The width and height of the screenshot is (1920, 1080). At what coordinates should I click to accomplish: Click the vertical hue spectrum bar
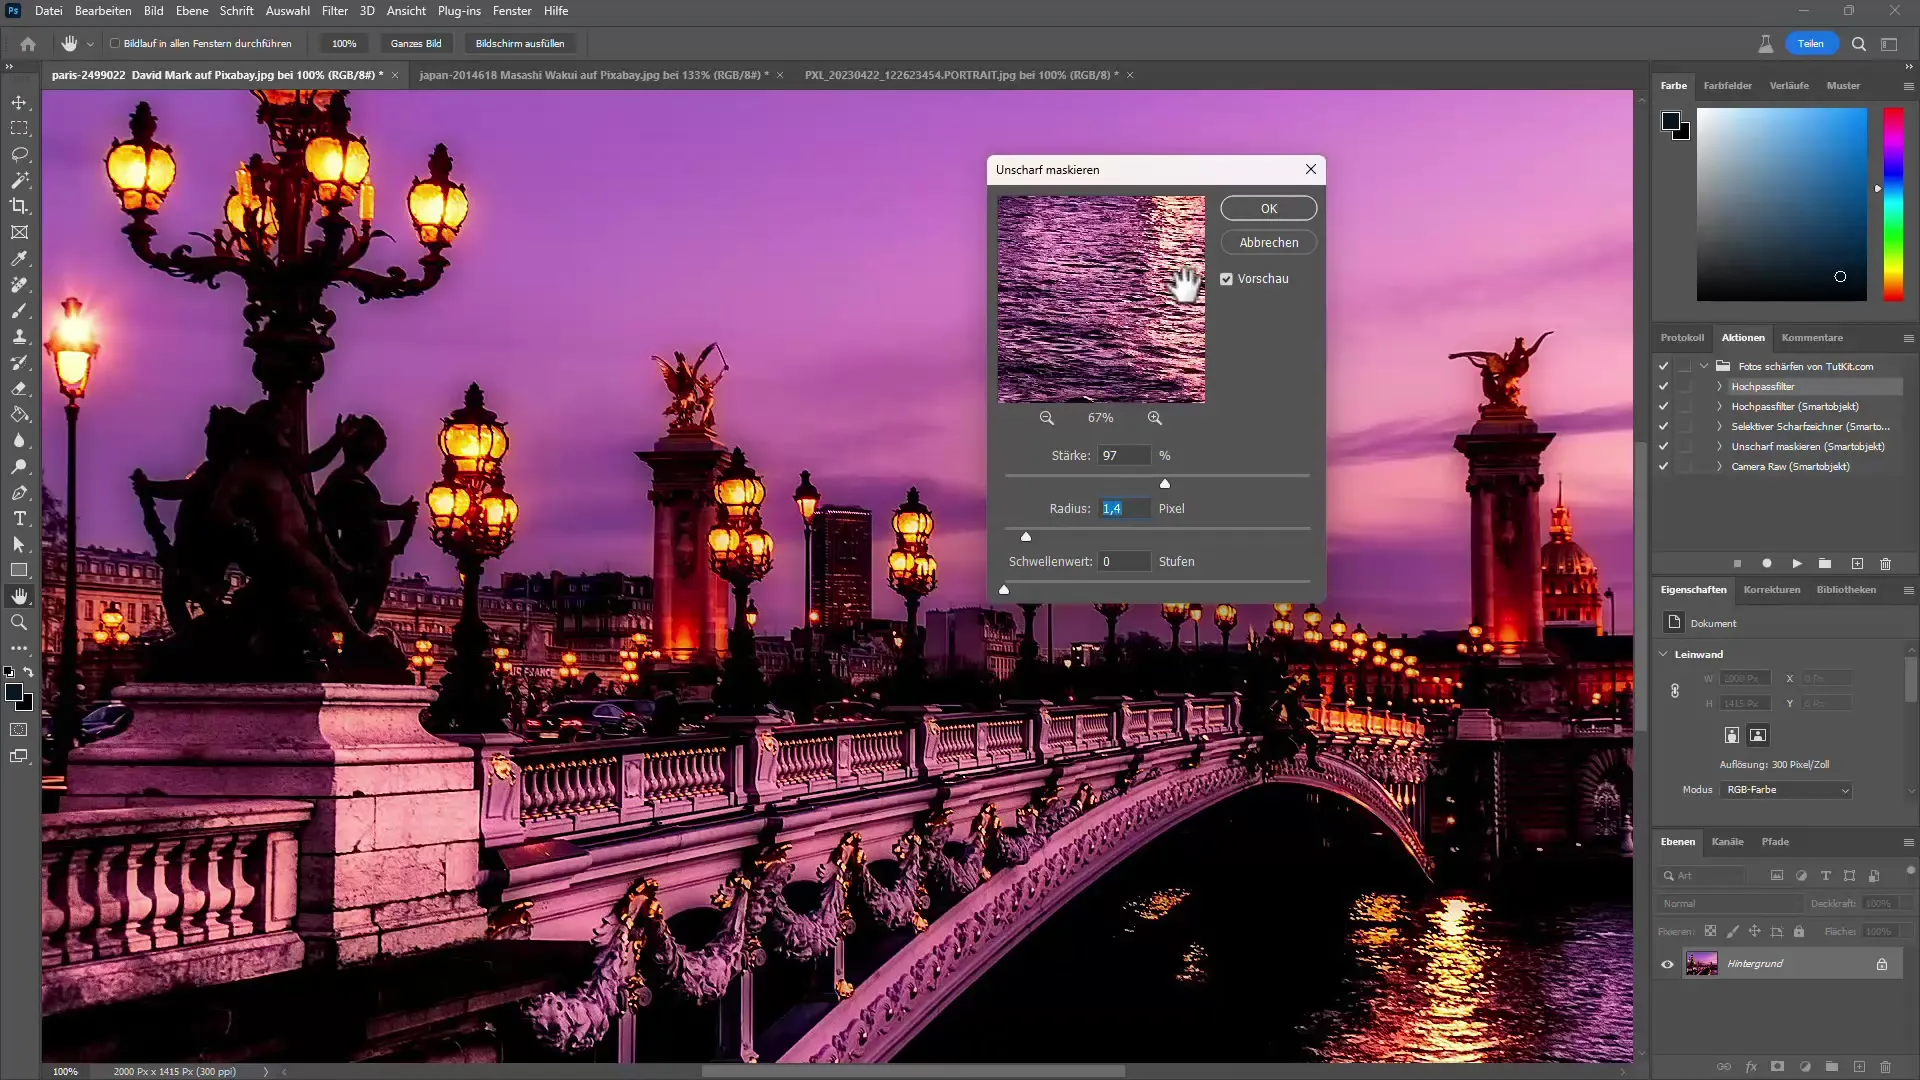pyautogui.click(x=1893, y=204)
